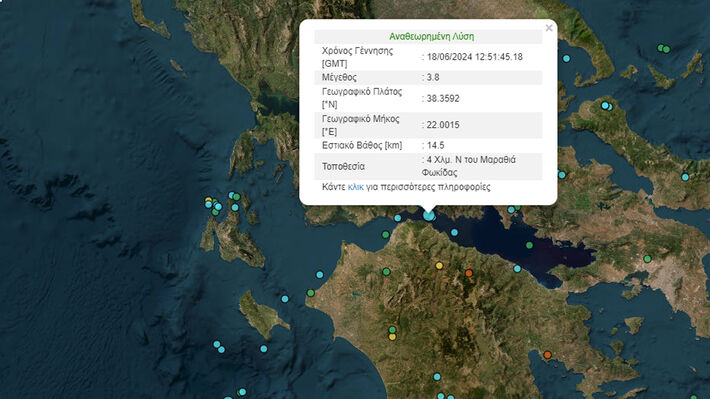710x399 pixels.
Task: Click the yellow marker beside the orange Peloponnese marker
Action: [439, 266]
